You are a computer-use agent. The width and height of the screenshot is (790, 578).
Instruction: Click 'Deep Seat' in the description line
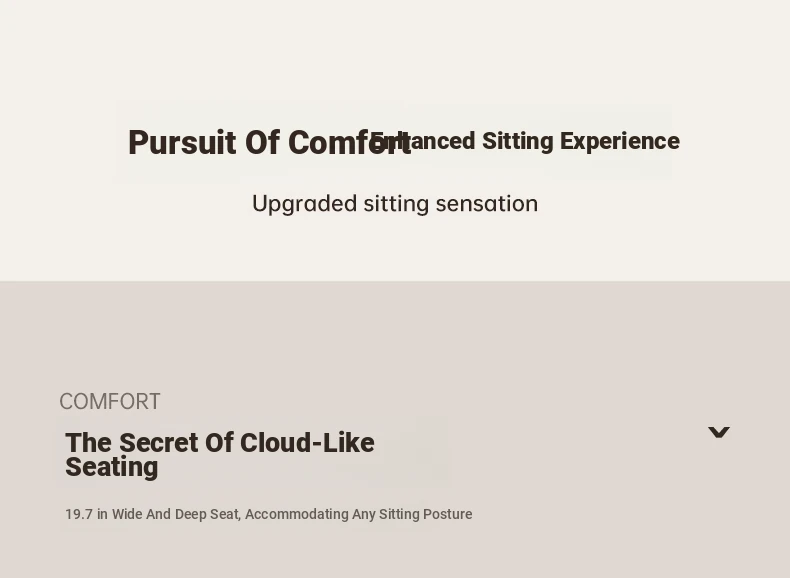207,514
